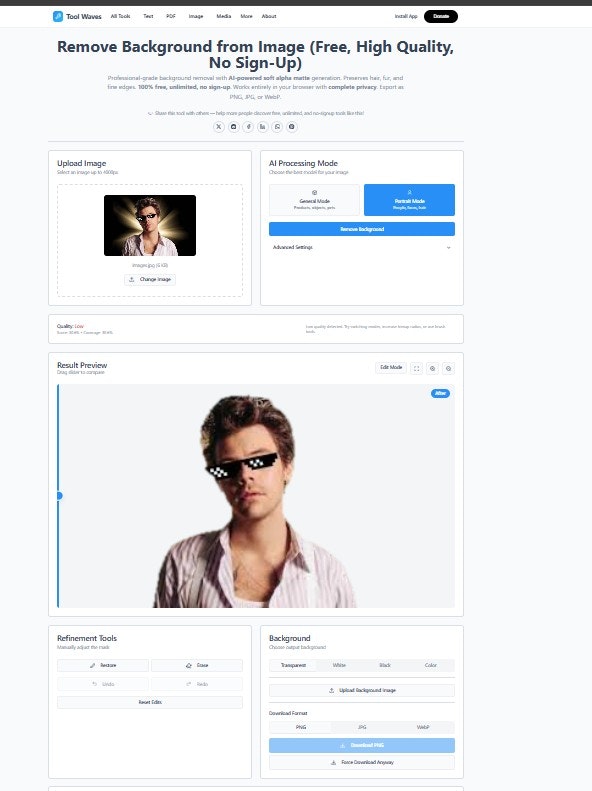Choose White background option

(x=339, y=665)
